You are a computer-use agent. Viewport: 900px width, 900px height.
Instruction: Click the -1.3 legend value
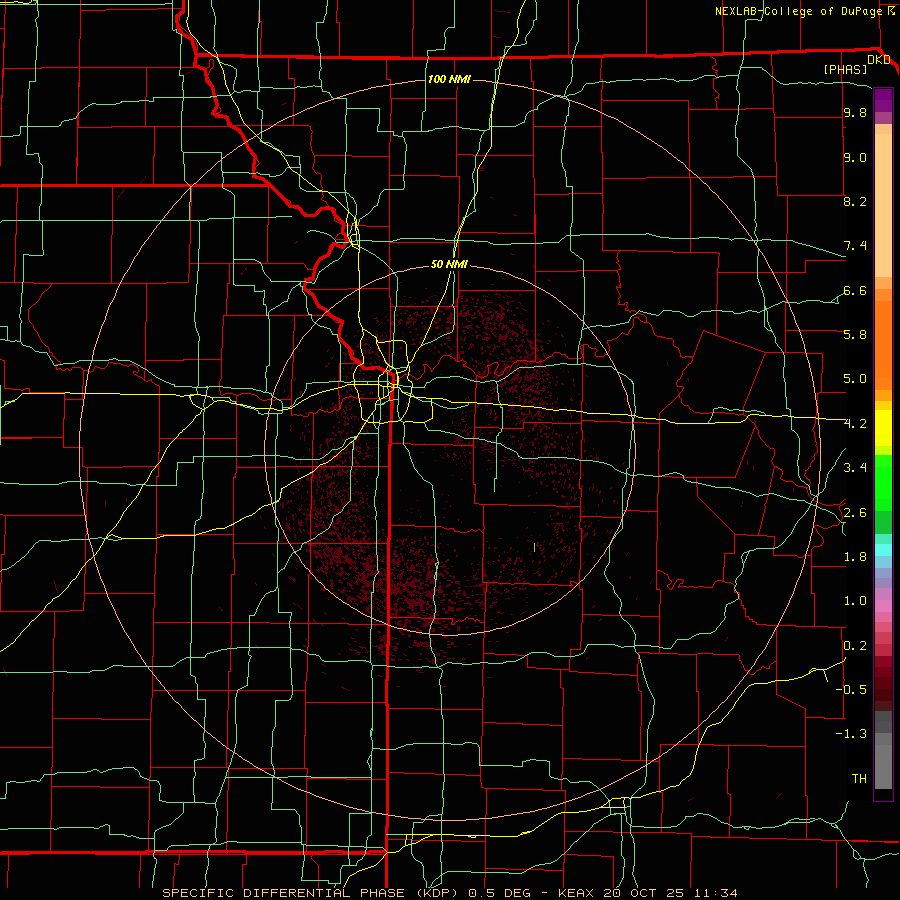click(x=851, y=734)
